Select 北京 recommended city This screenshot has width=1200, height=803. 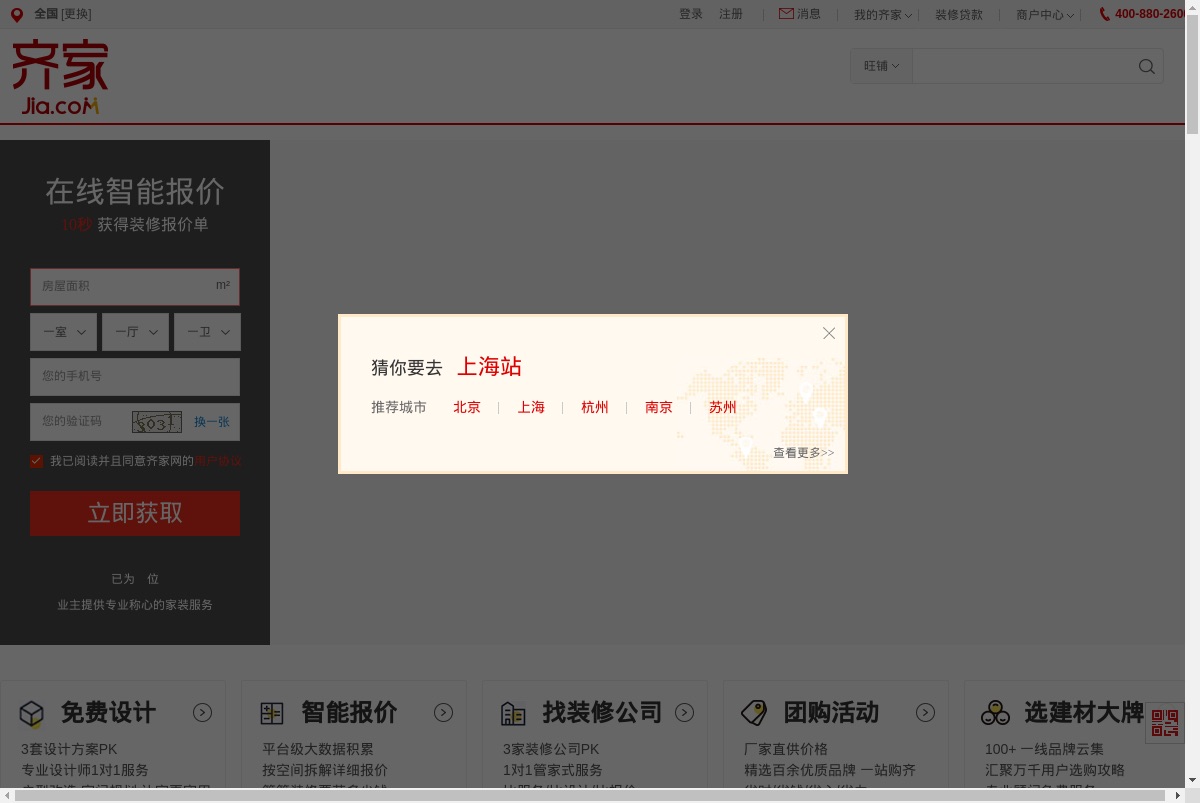pyautogui.click(x=467, y=407)
